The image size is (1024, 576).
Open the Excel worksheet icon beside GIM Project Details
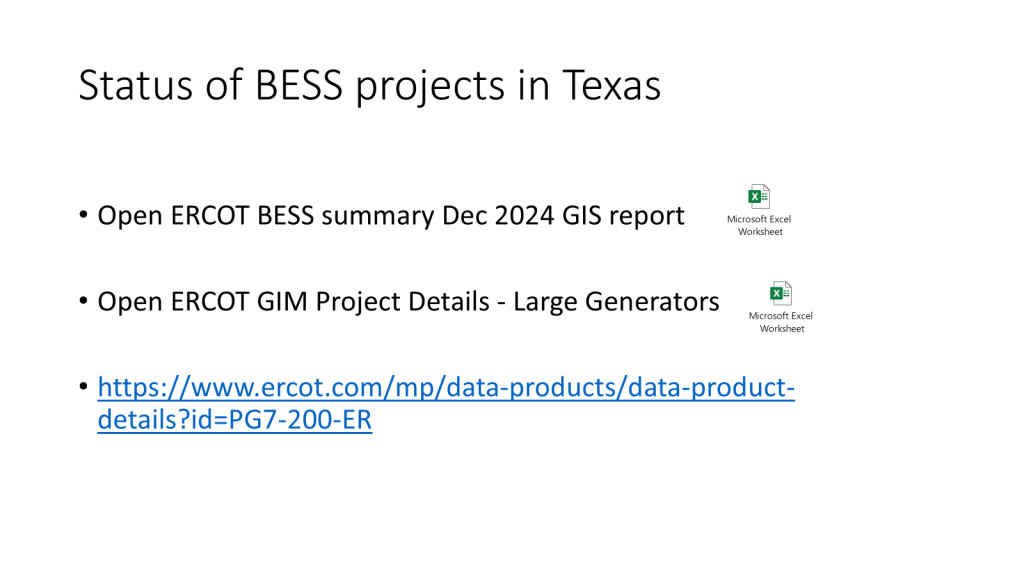[x=781, y=293]
